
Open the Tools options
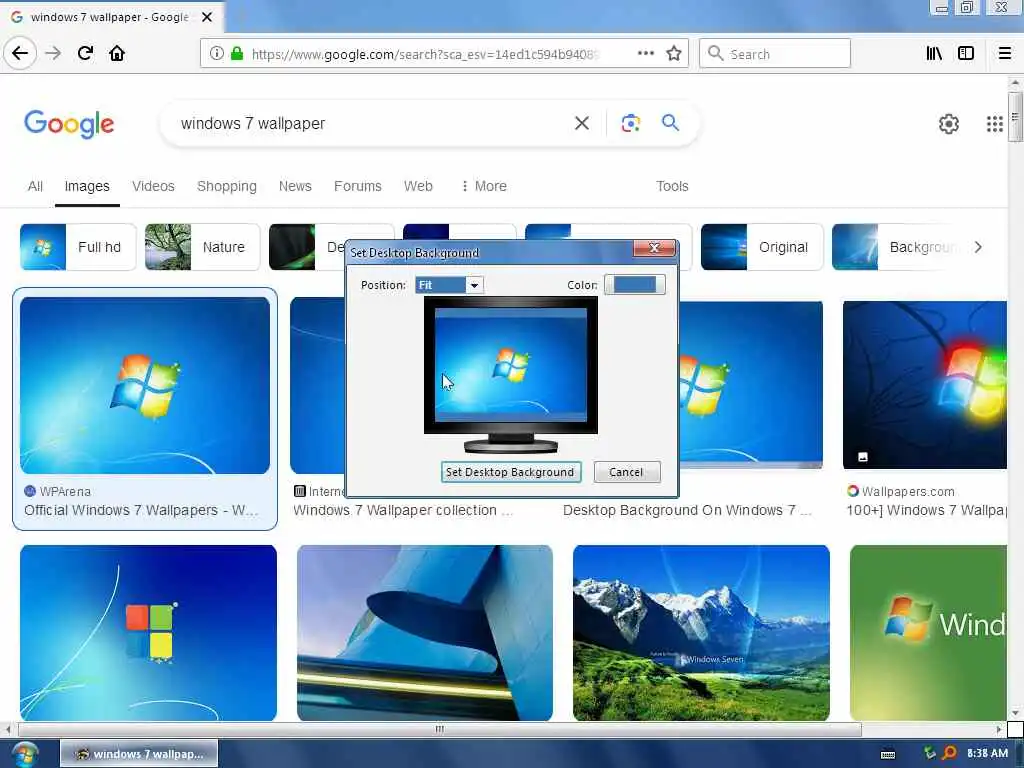pos(672,186)
